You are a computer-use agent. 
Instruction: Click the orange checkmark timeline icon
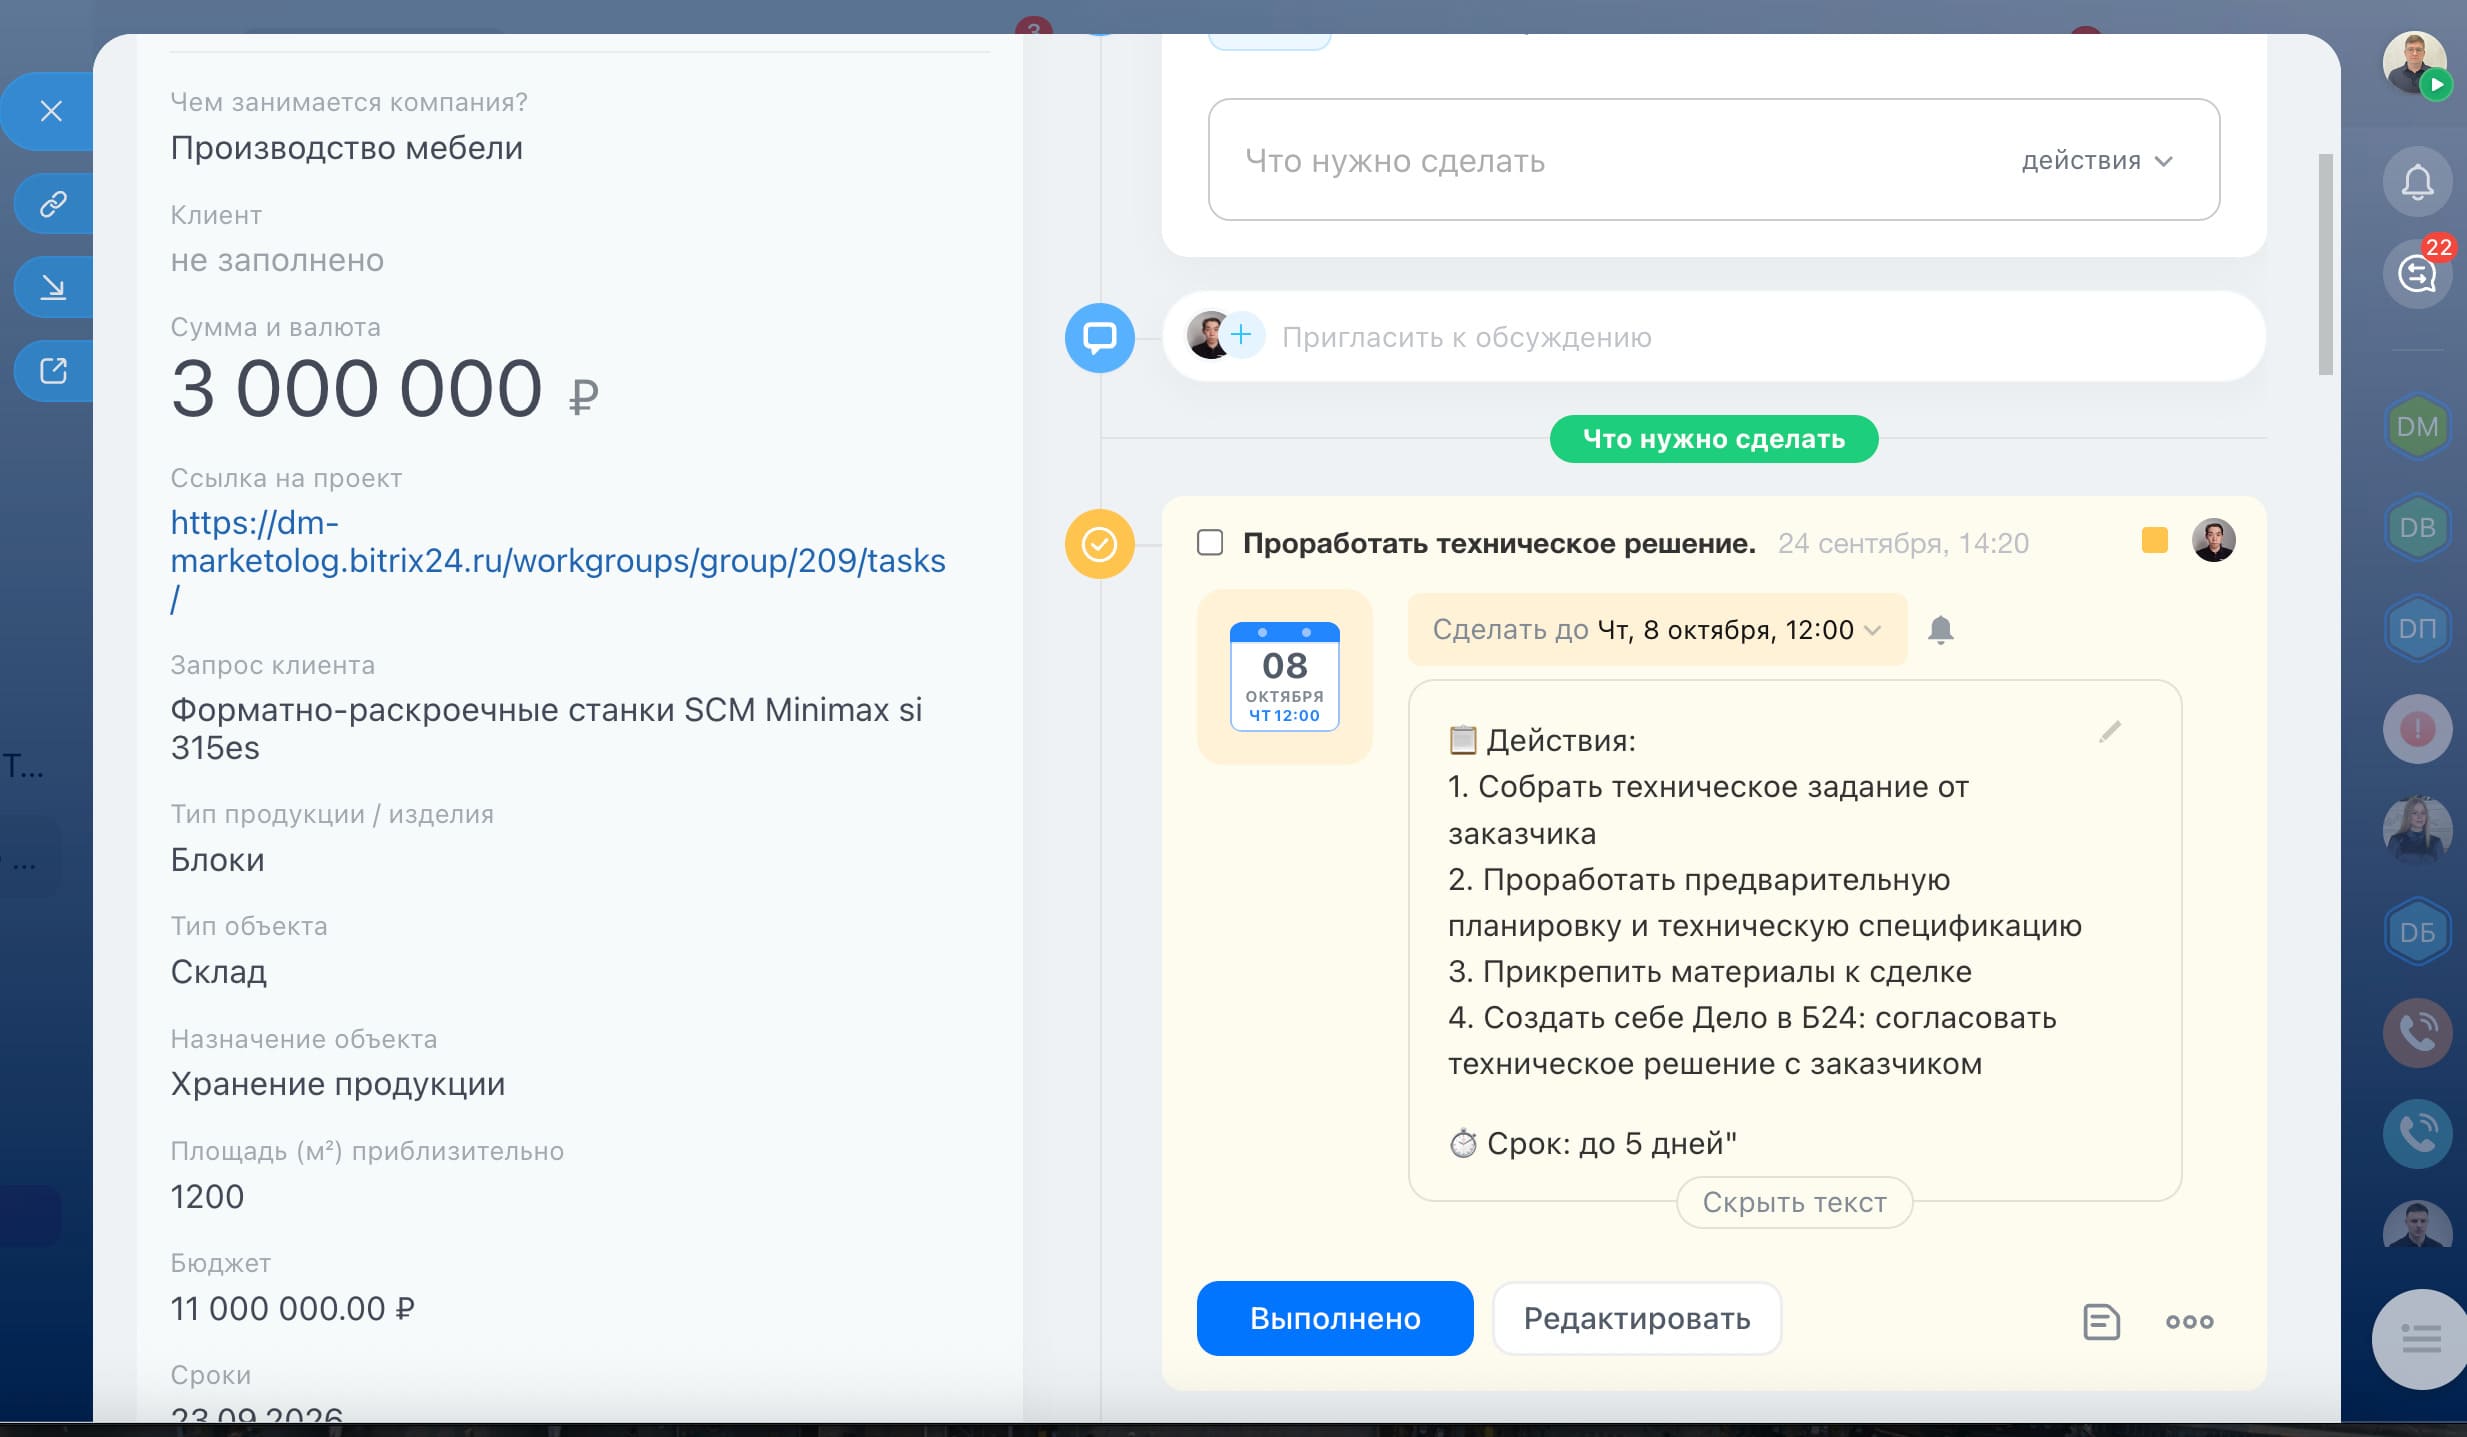coord(1099,544)
